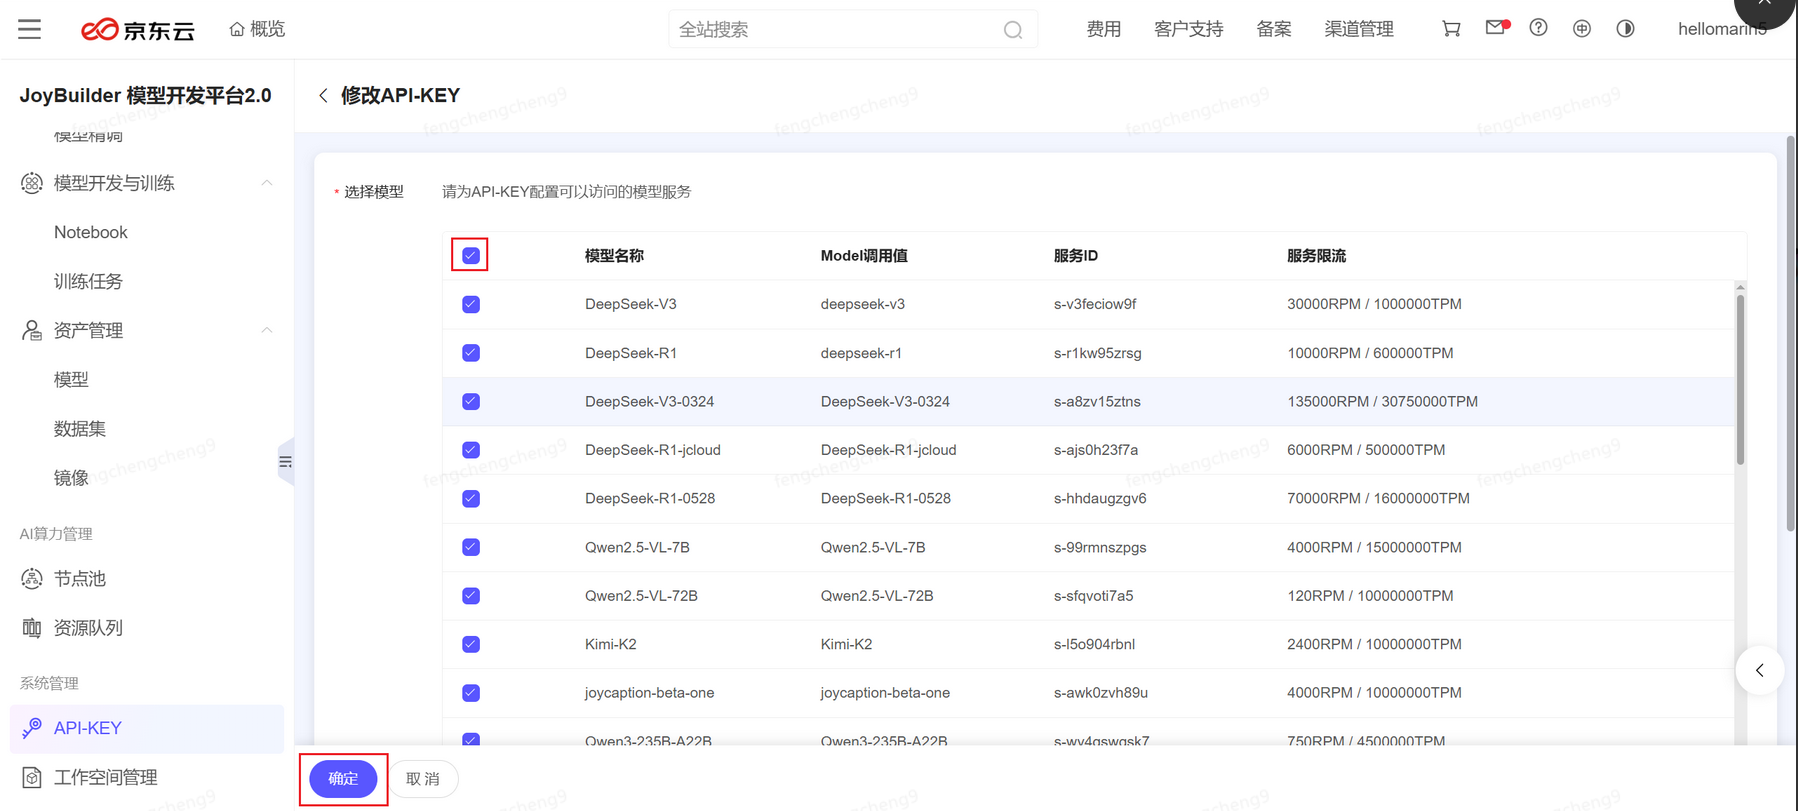The height and width of the screenshot is (811, 1798).
Task: Click the help question mark icon
Action: pyautogui.click(x=1538, y=28)
